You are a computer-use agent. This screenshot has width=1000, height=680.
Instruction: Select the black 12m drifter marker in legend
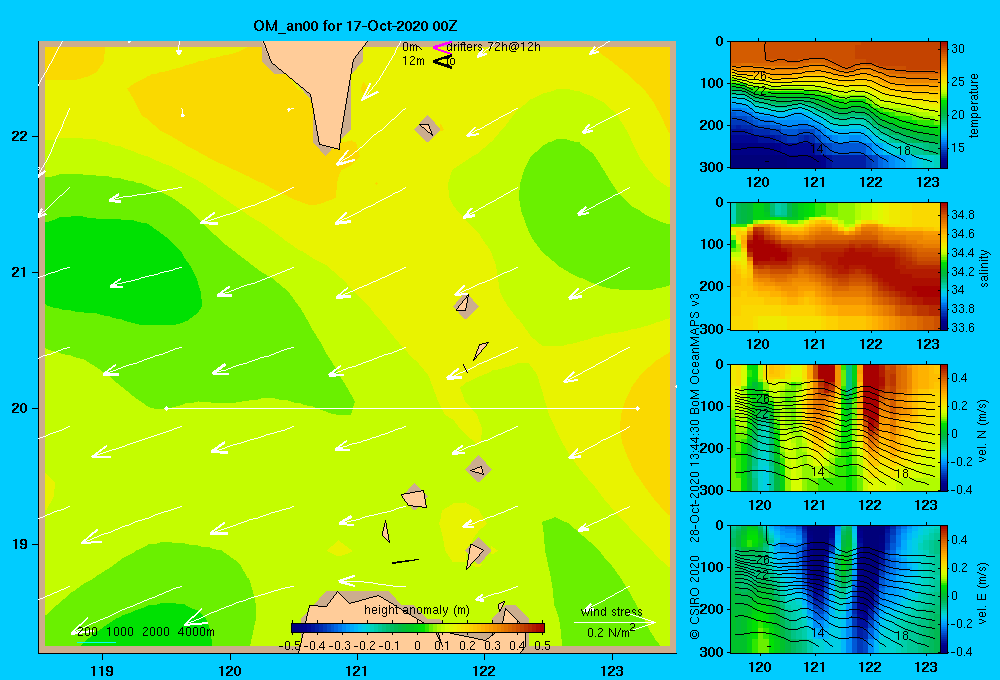click(x=443, y=61)
